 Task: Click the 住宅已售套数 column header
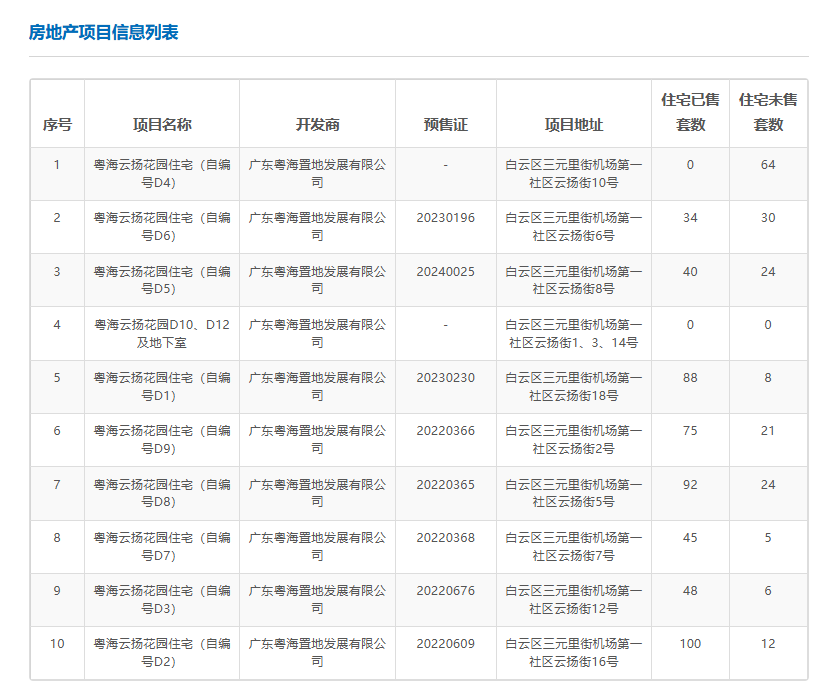[690, 113]
